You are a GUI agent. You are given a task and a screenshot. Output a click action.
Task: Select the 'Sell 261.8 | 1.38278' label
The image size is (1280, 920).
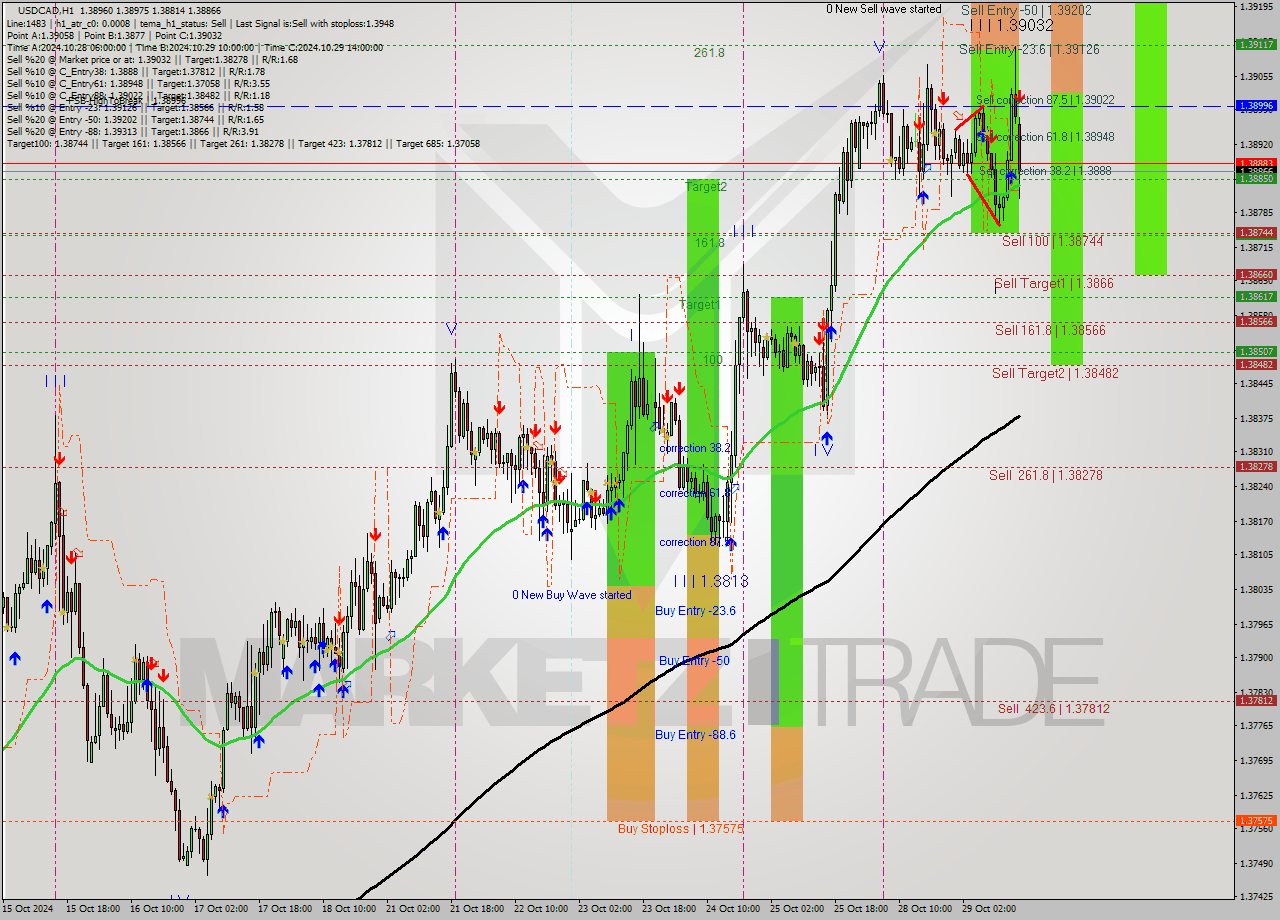(x=1045, y=475)
